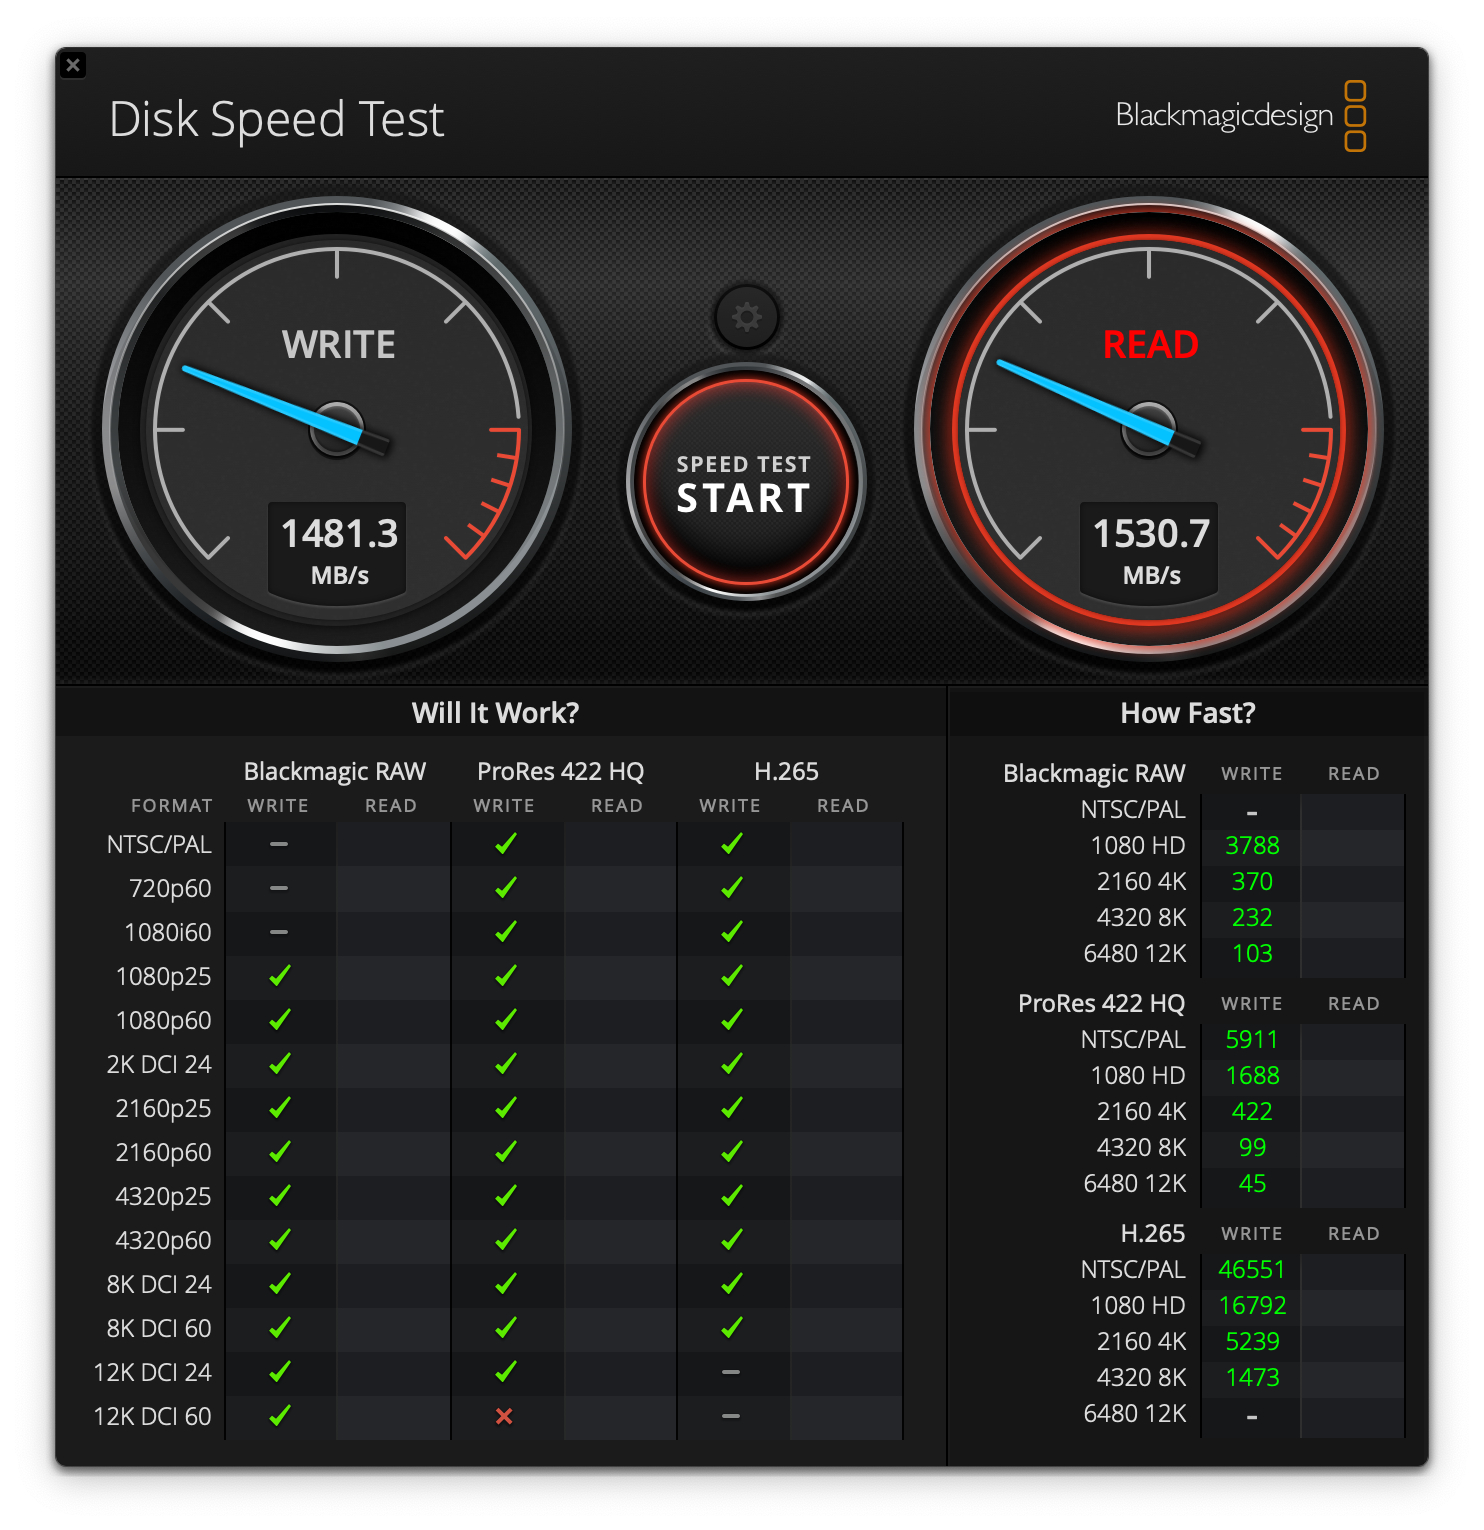Click the ProRes checkmark for 12K DCI 24

(x=506, y=1371)
